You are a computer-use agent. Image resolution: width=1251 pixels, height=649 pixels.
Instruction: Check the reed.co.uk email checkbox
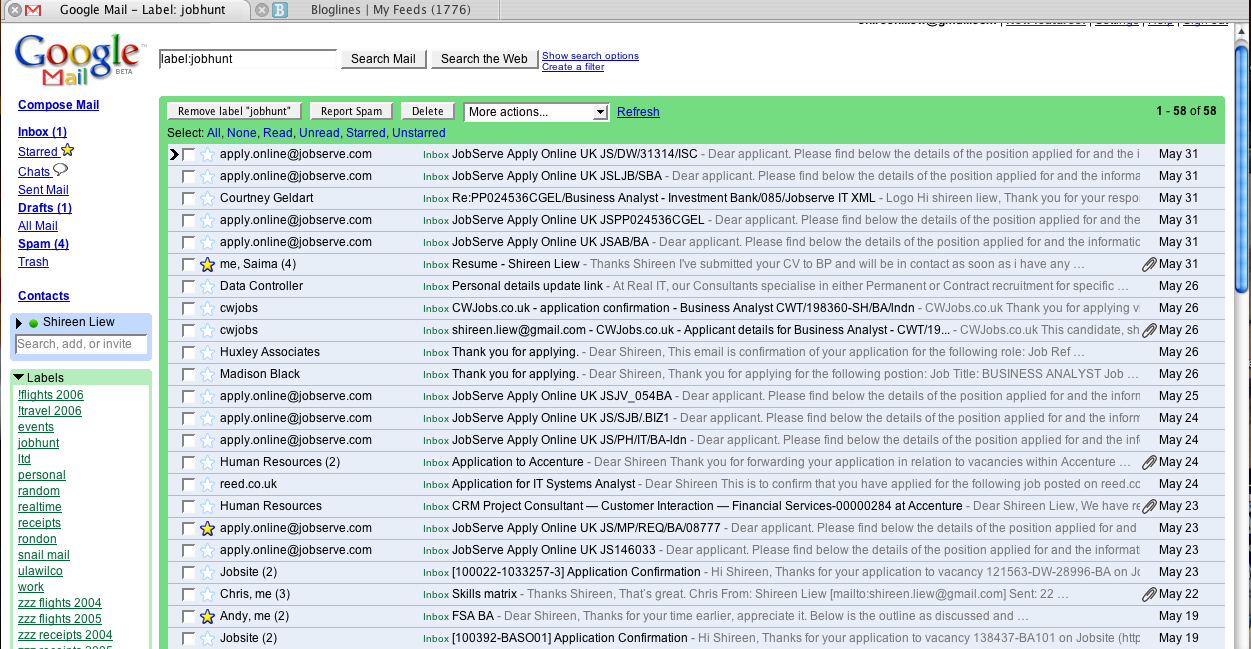tap(188, 484)
